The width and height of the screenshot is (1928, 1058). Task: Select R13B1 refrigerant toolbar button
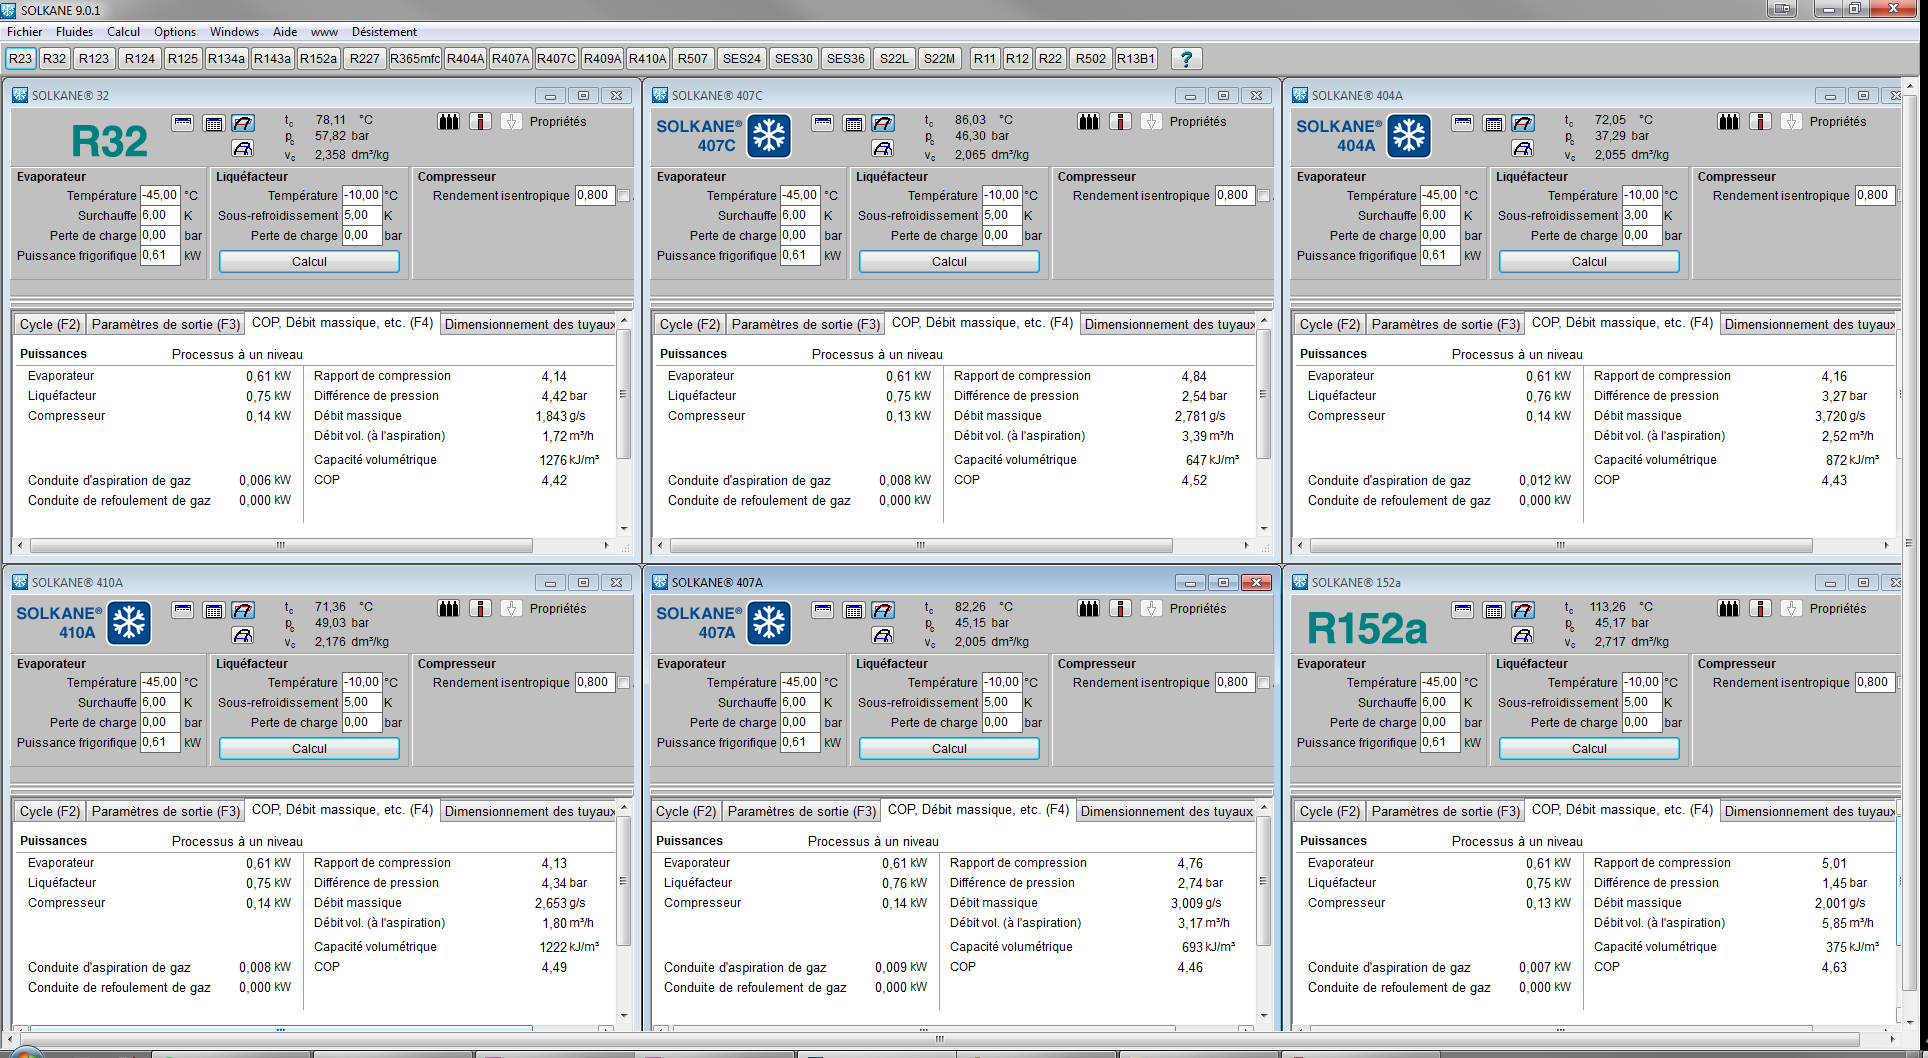[1135, 59]
